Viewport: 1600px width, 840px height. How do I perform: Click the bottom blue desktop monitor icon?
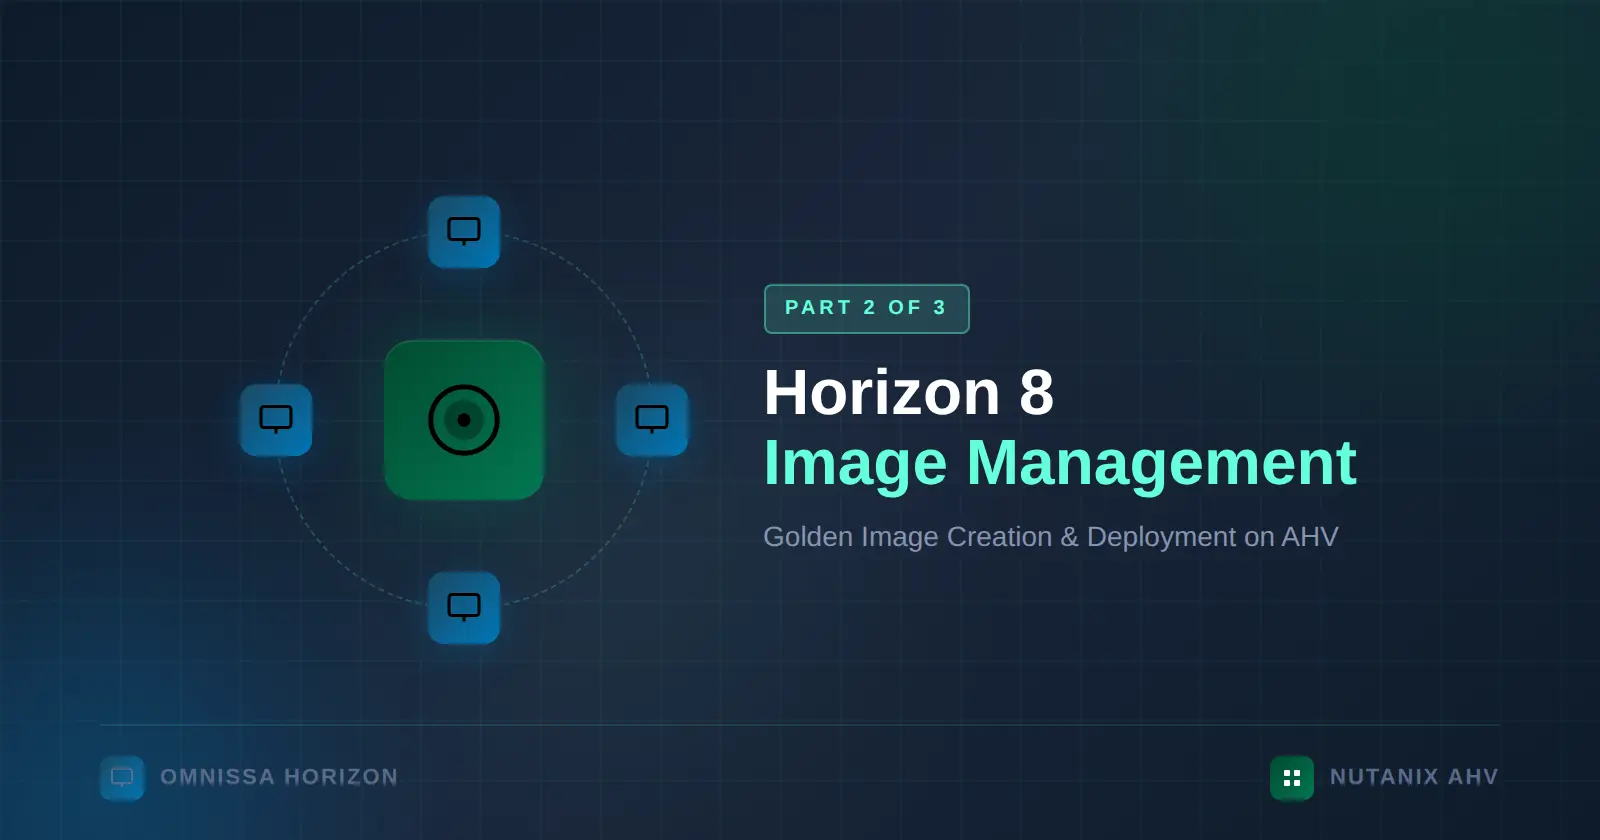coord(464,608)
